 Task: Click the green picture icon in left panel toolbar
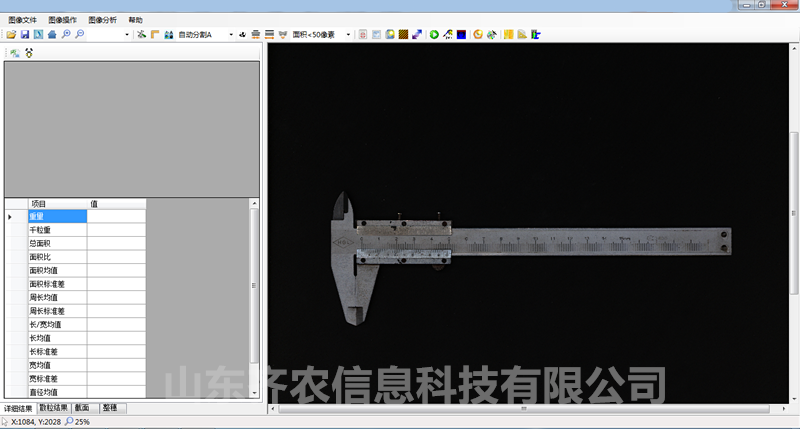tap(15, 53)
